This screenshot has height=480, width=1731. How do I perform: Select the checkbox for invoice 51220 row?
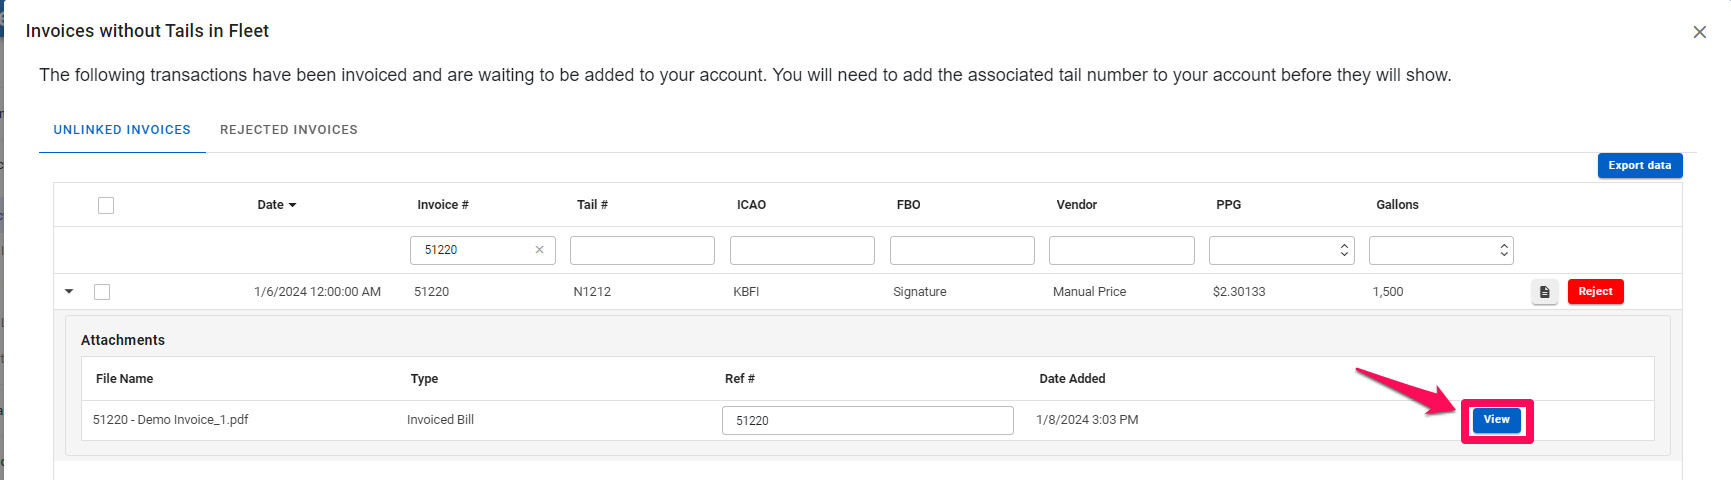102,292
